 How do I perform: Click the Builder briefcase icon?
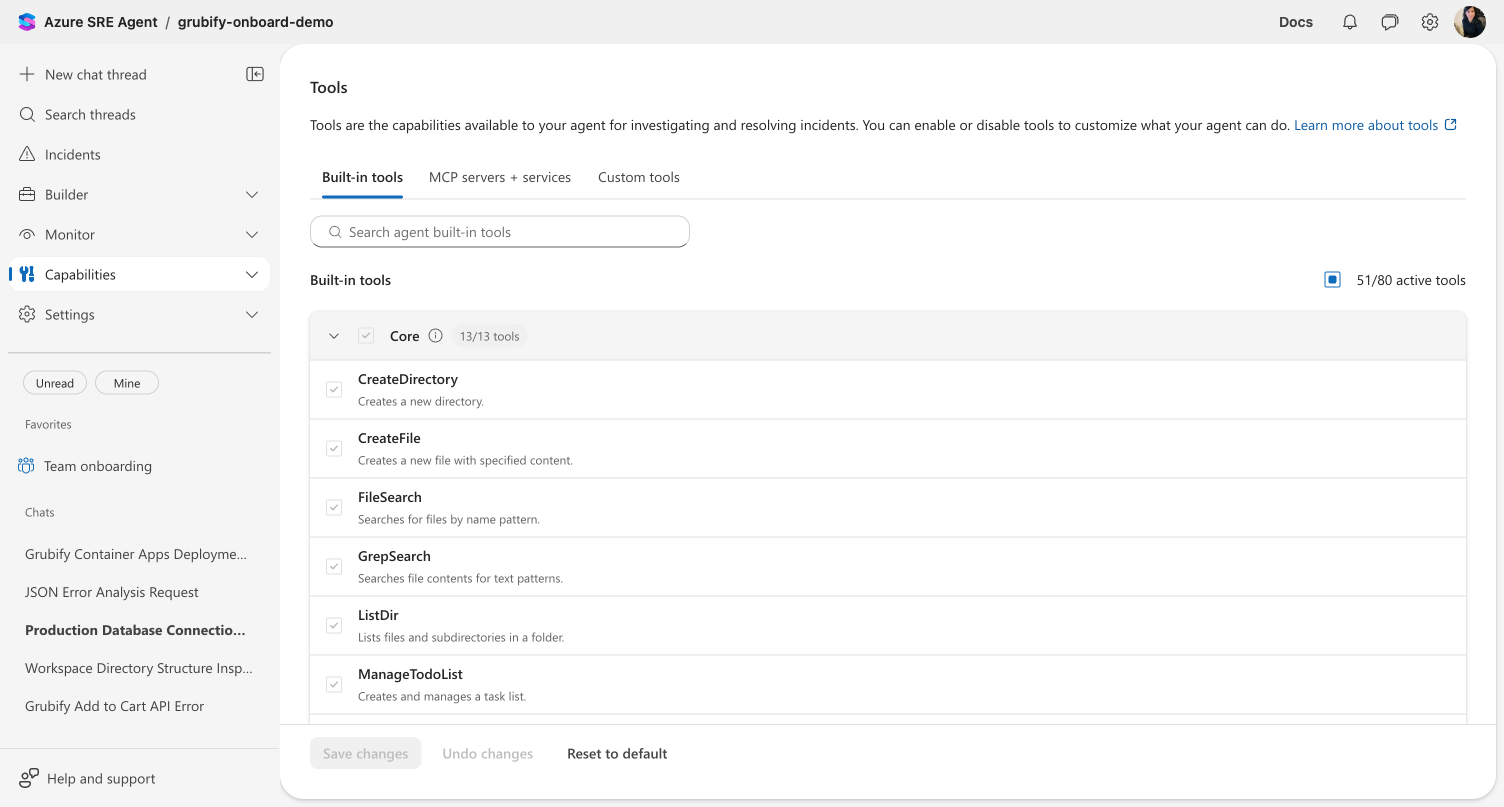(x=27, y=194)
